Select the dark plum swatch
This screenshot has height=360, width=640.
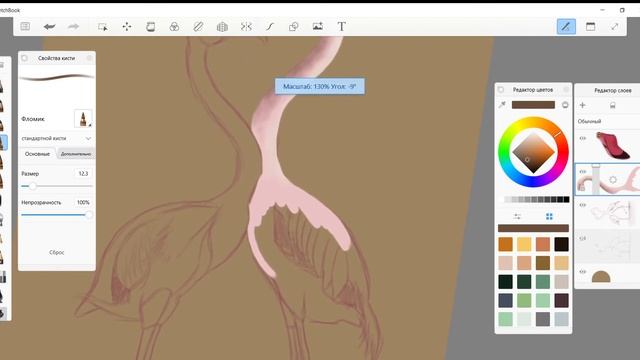pos(562,300)
